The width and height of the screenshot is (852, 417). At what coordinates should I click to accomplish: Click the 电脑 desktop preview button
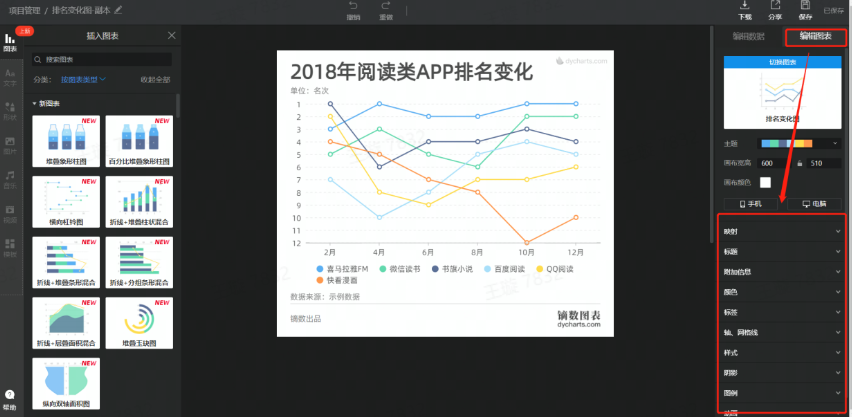click(814, 204)
